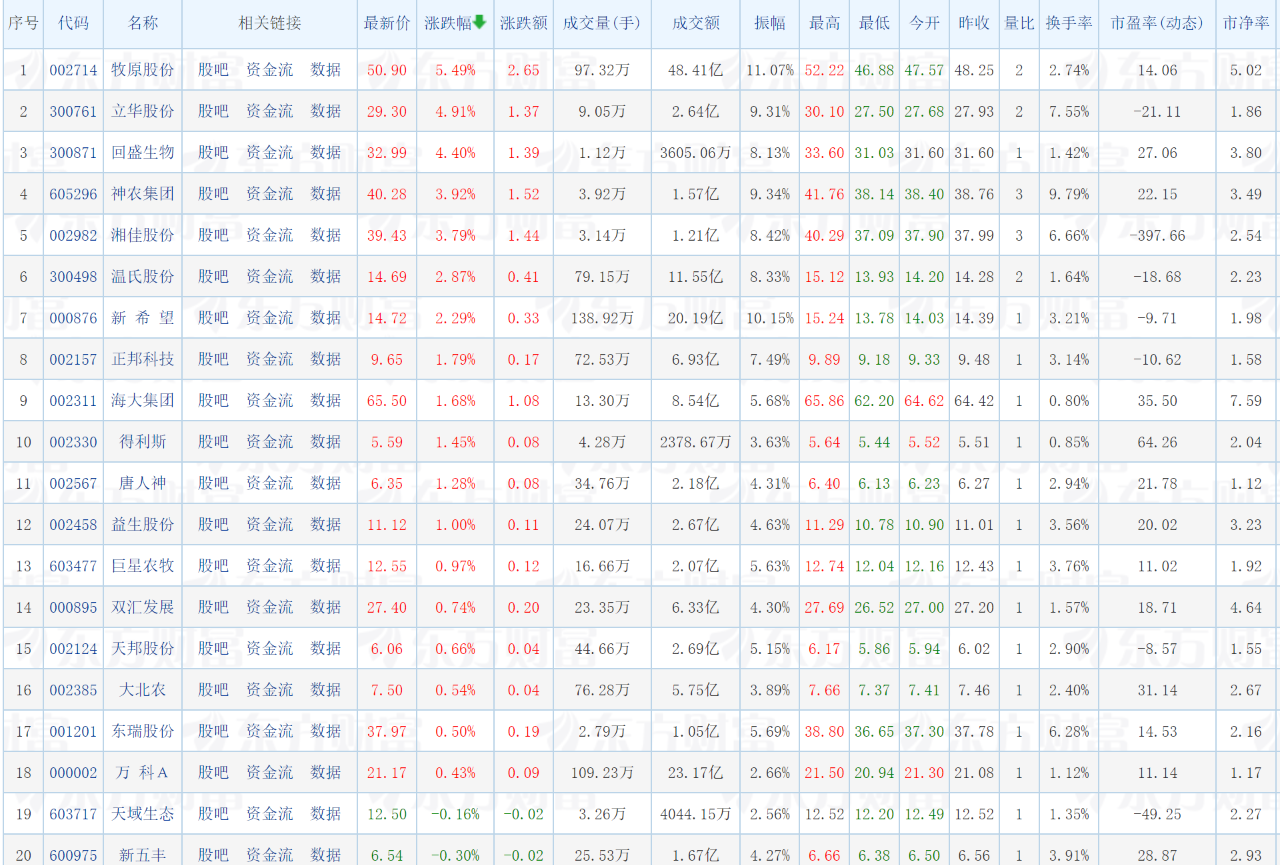Open 股吧 link for 海大集团
Image resolution: width=1280 pixels, height=865 pixels.
(x=213, y=400)
